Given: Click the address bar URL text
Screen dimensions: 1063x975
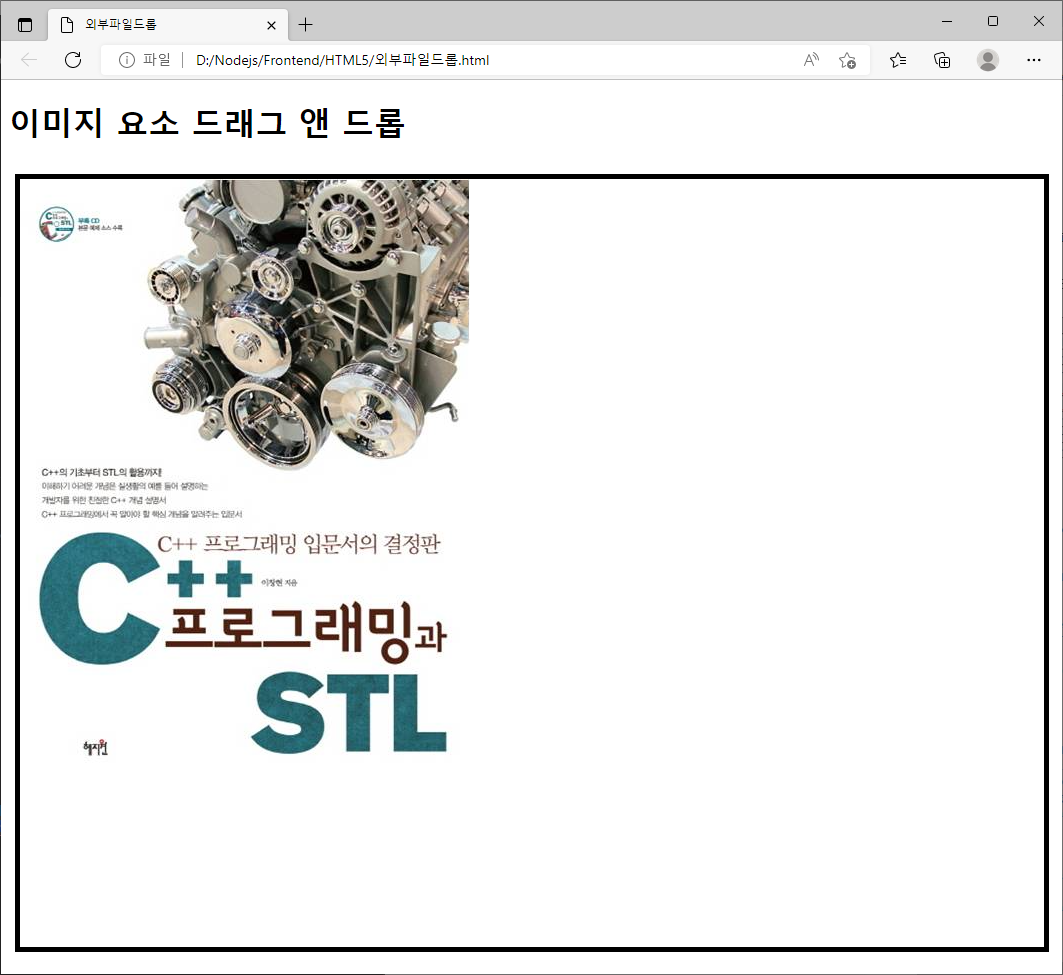Looking at the screenshot, I should (342, 60).
